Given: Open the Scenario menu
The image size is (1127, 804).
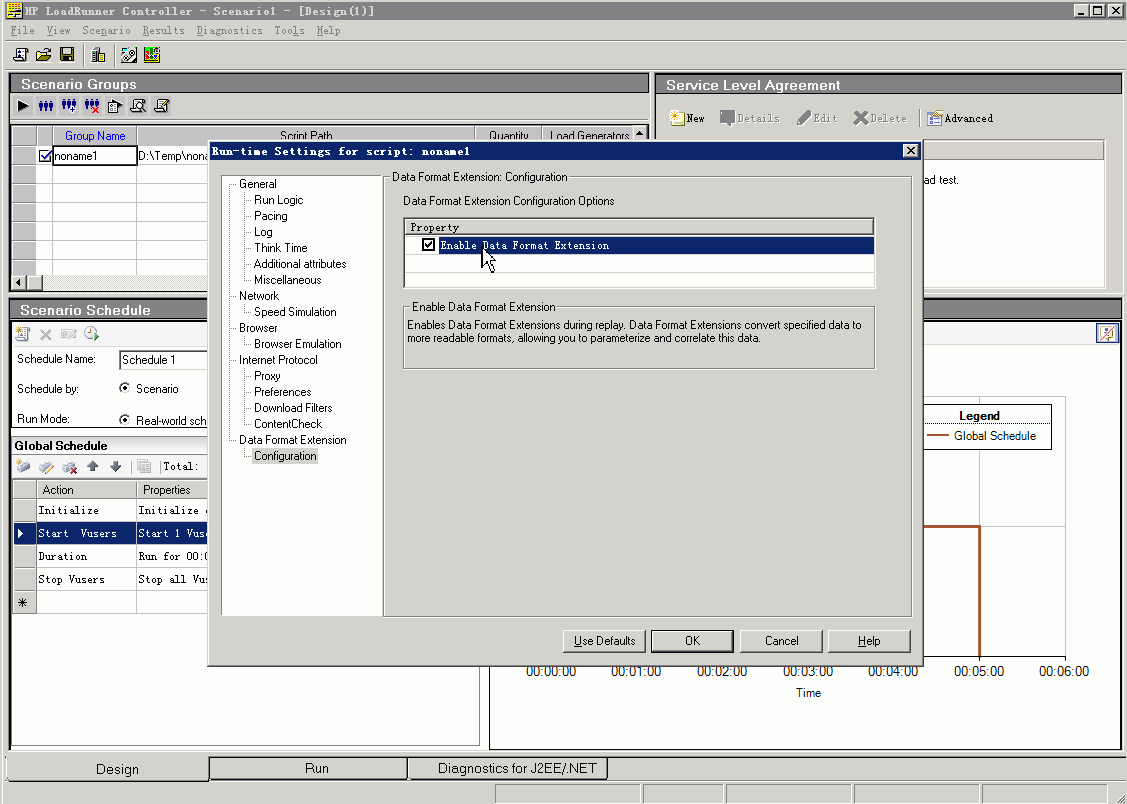Looking at the screenshot, I should (x=106, y=30).
